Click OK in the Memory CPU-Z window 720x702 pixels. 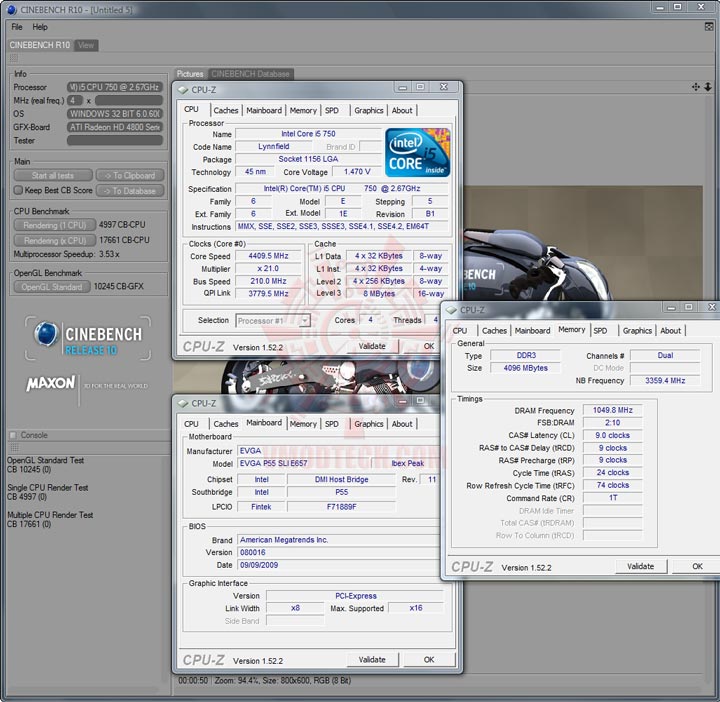pyautogui.click(x=697, y=567)
